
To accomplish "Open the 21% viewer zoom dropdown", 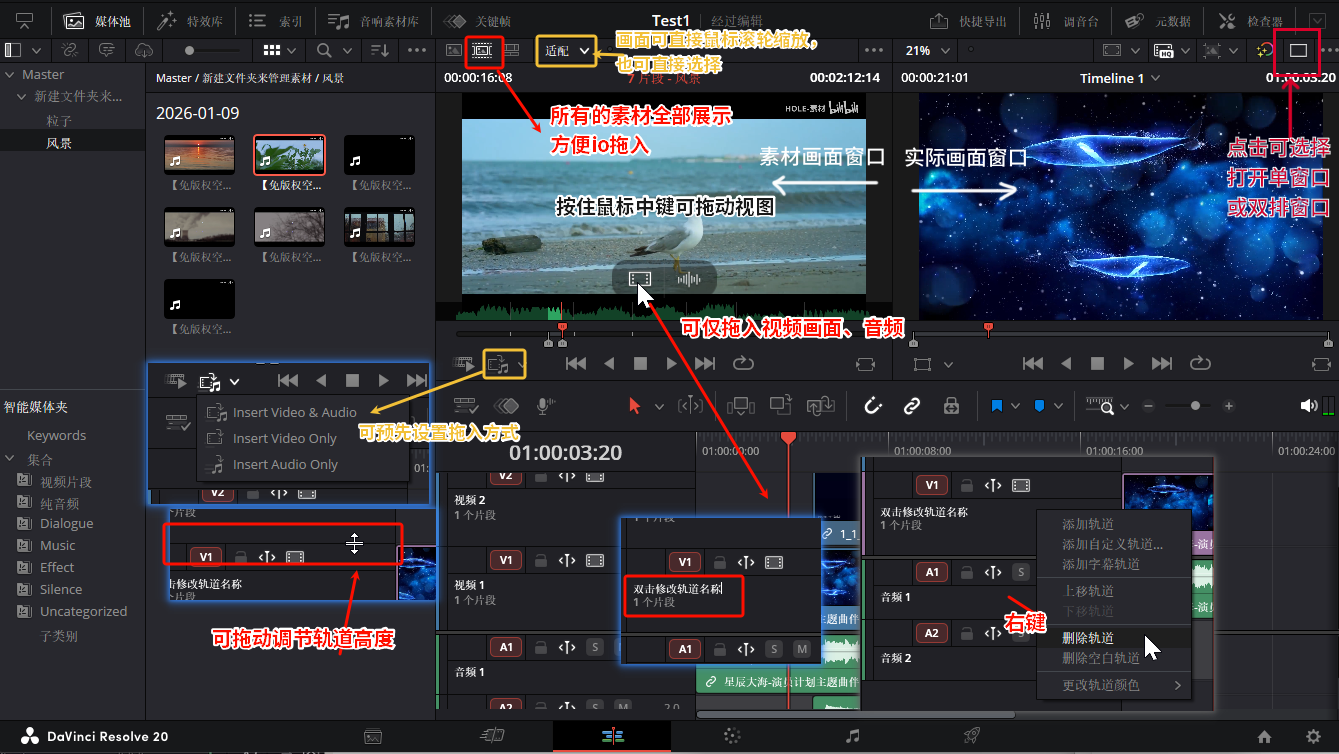I will (x=926, y=50).
